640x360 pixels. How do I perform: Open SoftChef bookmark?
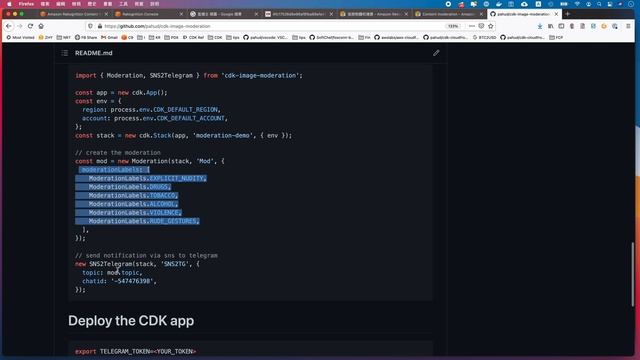tap(331, 37)
